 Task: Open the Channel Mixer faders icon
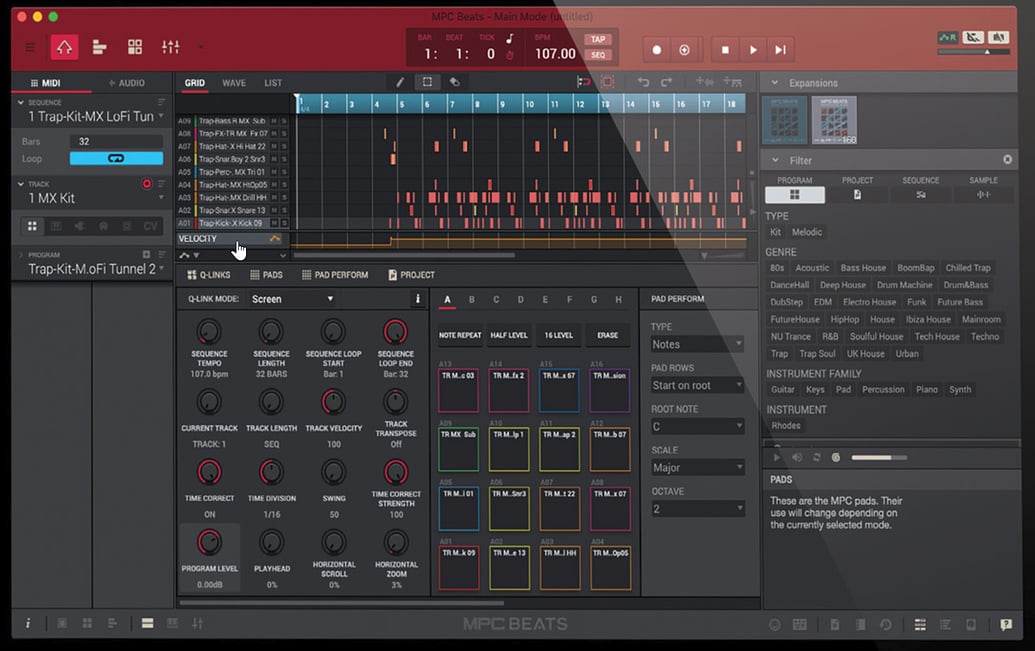(170, 47)
